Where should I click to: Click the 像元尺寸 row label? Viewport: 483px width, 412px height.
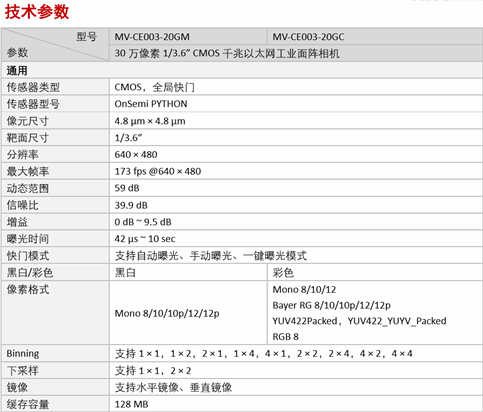[28, 121]
